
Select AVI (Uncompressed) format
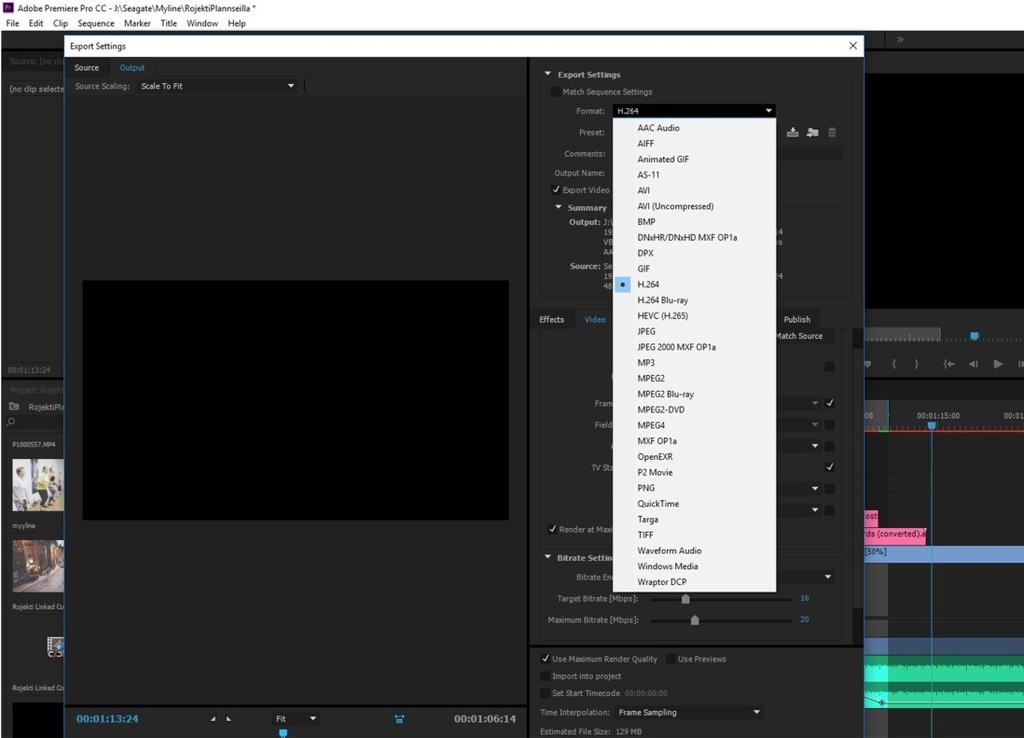click(x=694, y=206)
